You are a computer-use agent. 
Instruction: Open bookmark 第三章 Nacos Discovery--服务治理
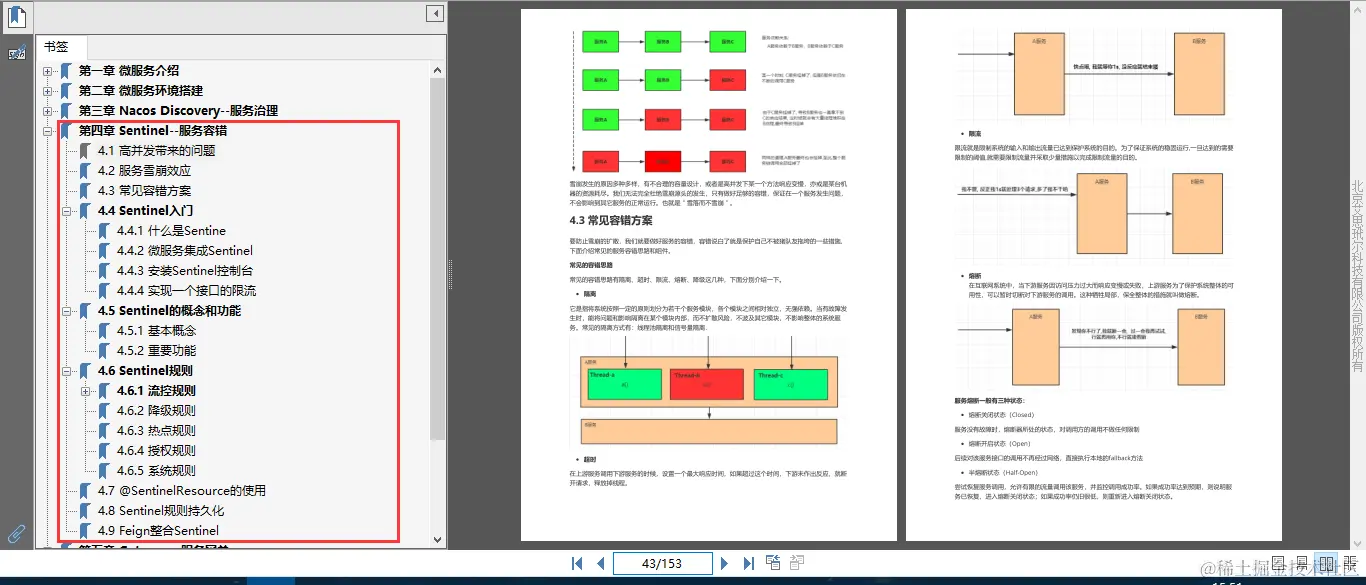(178, 111)
